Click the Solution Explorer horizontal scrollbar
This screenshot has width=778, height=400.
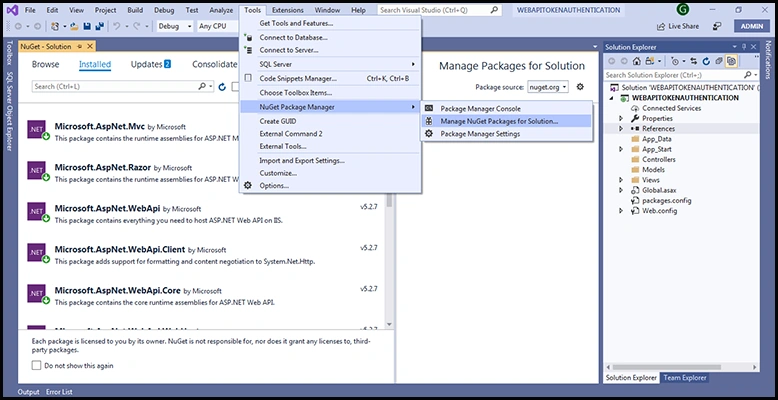[x=683, y=367]
